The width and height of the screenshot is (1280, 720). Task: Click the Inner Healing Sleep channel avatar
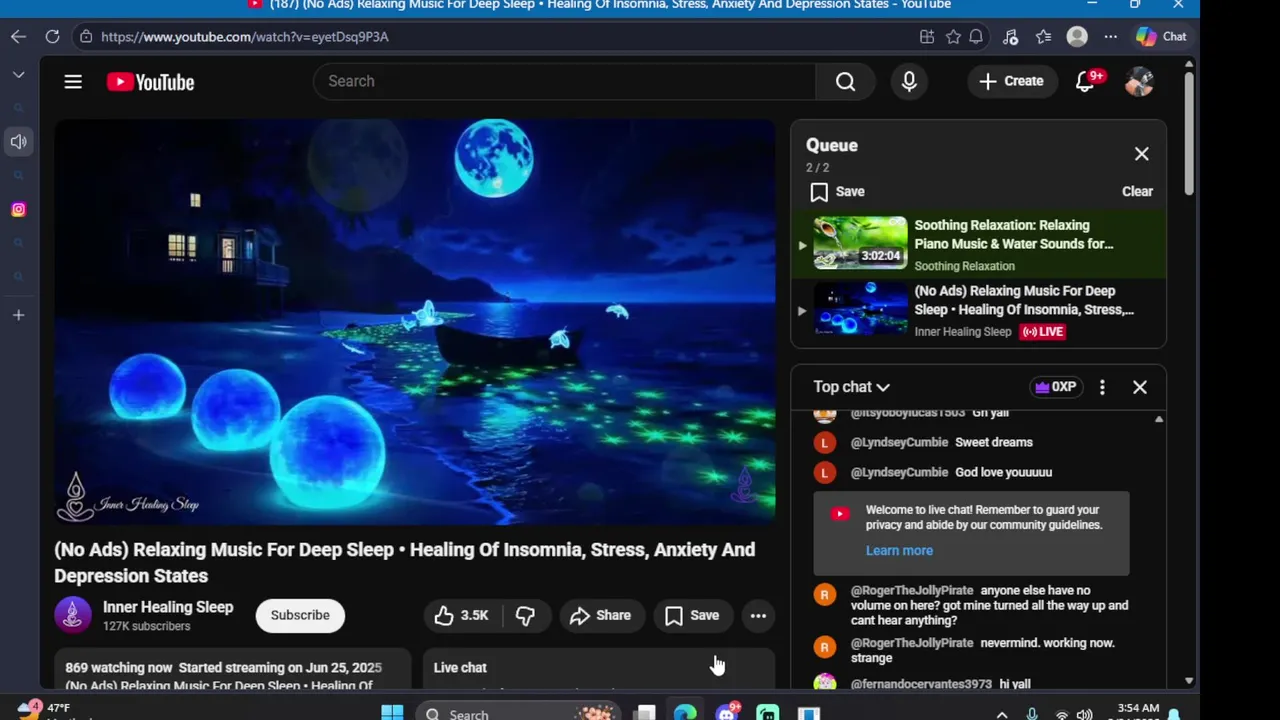click(x=73, y=615)
